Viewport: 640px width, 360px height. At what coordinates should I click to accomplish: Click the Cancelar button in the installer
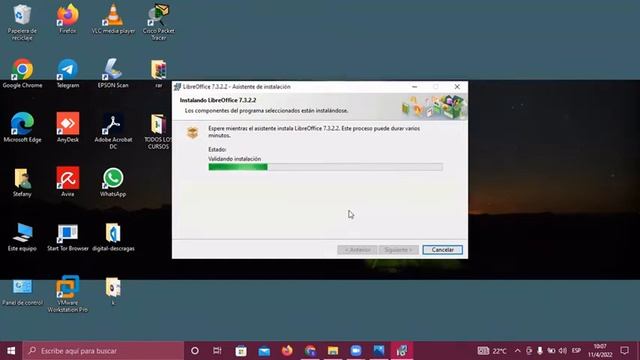tap(442, 249)
